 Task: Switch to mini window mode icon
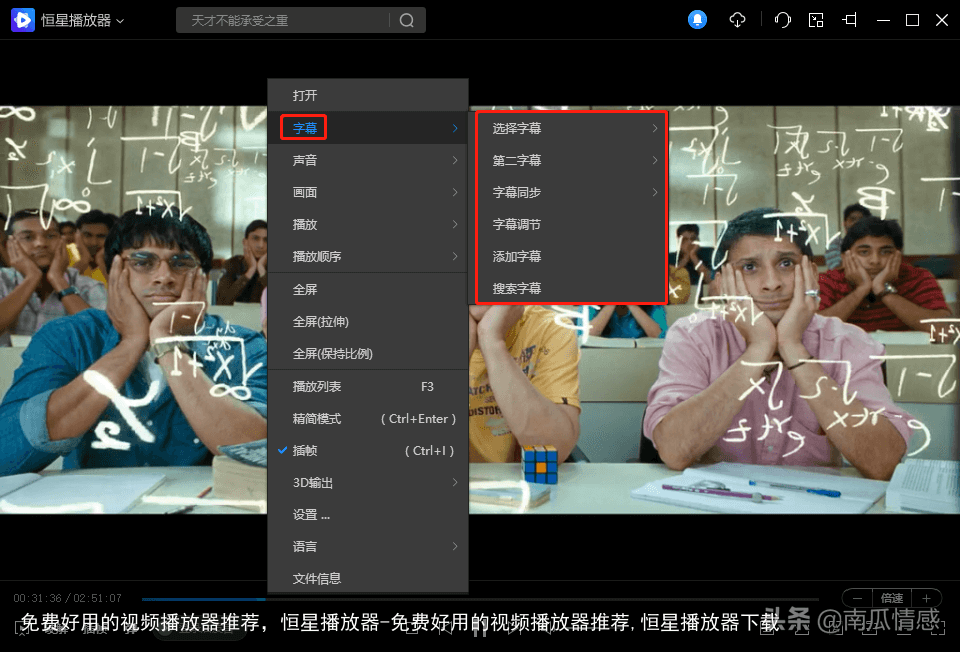pos(816,20)
